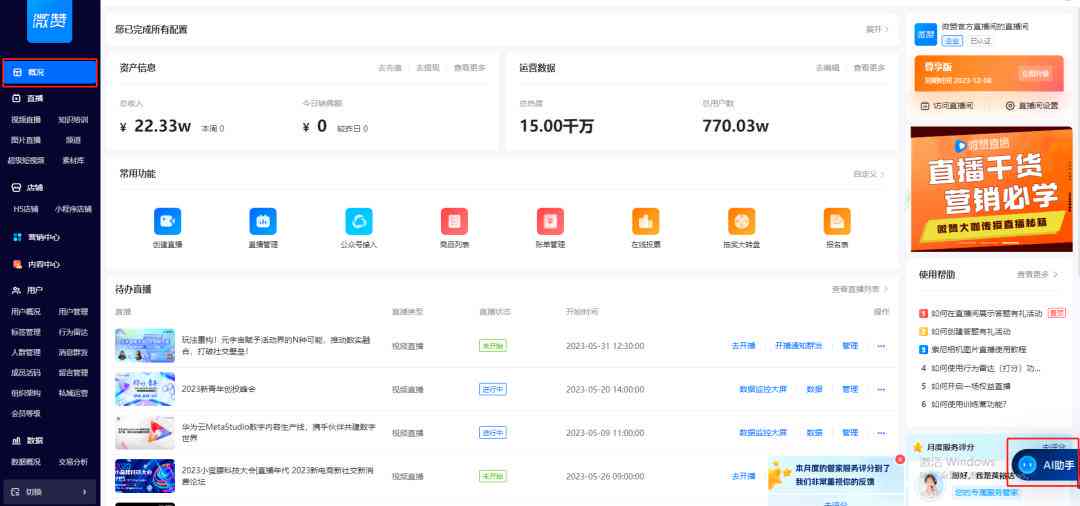Screen dimensions: 1080x506
Task: Open the 直播干货 营销必学 banner
Action: (x=991, y=189)
